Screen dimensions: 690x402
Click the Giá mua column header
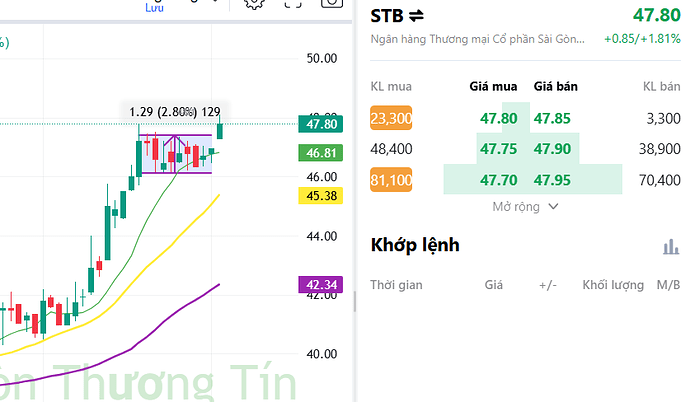tap(493, 86)
